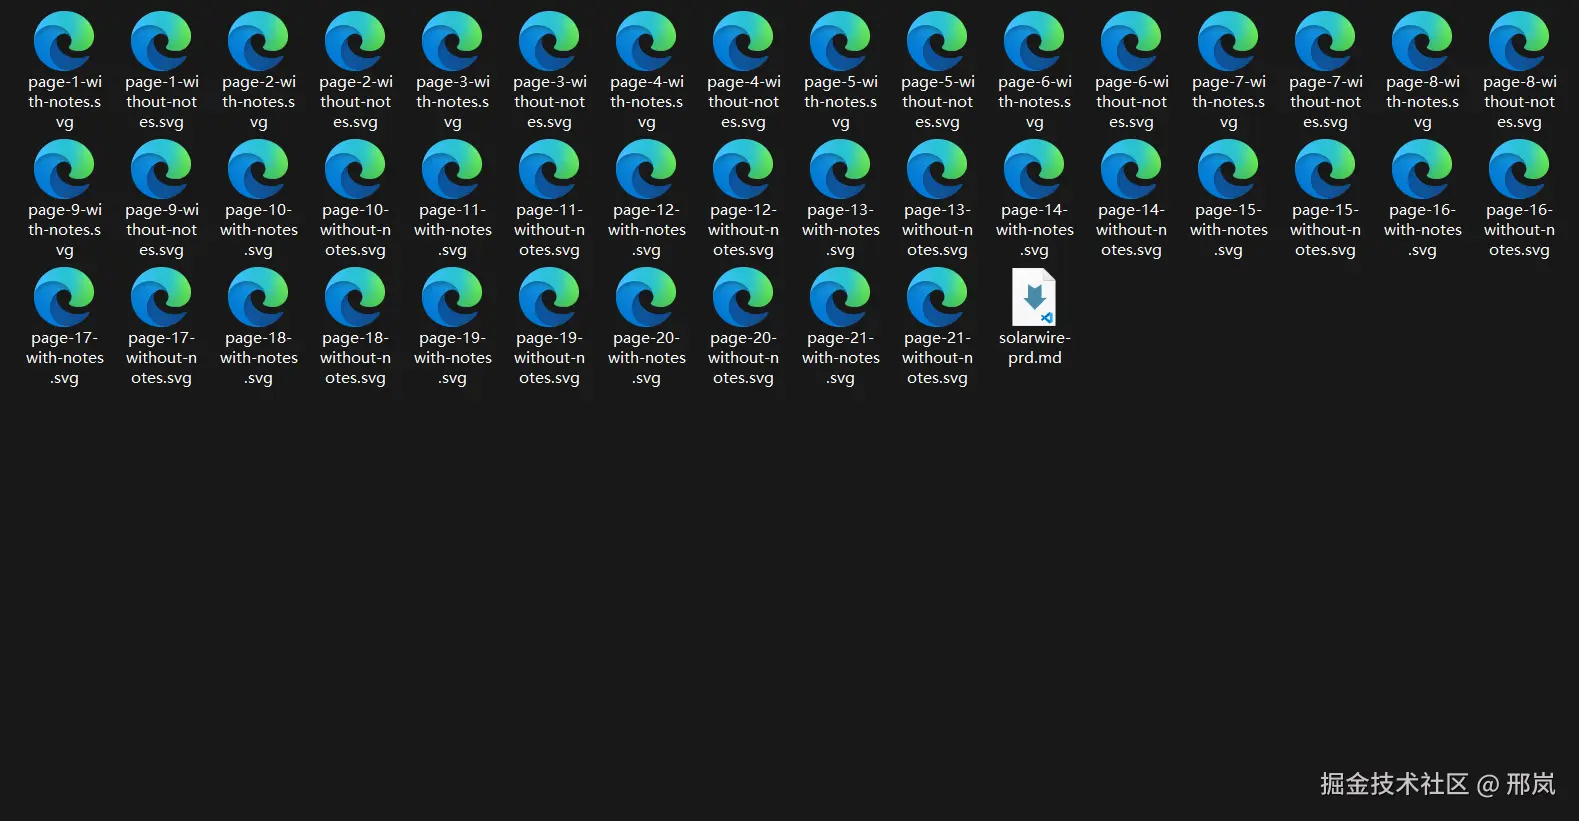Pick the page-14-with-notes.svg icon
This screenshot has width=1579, height=821.
[x=1034, y=169]
